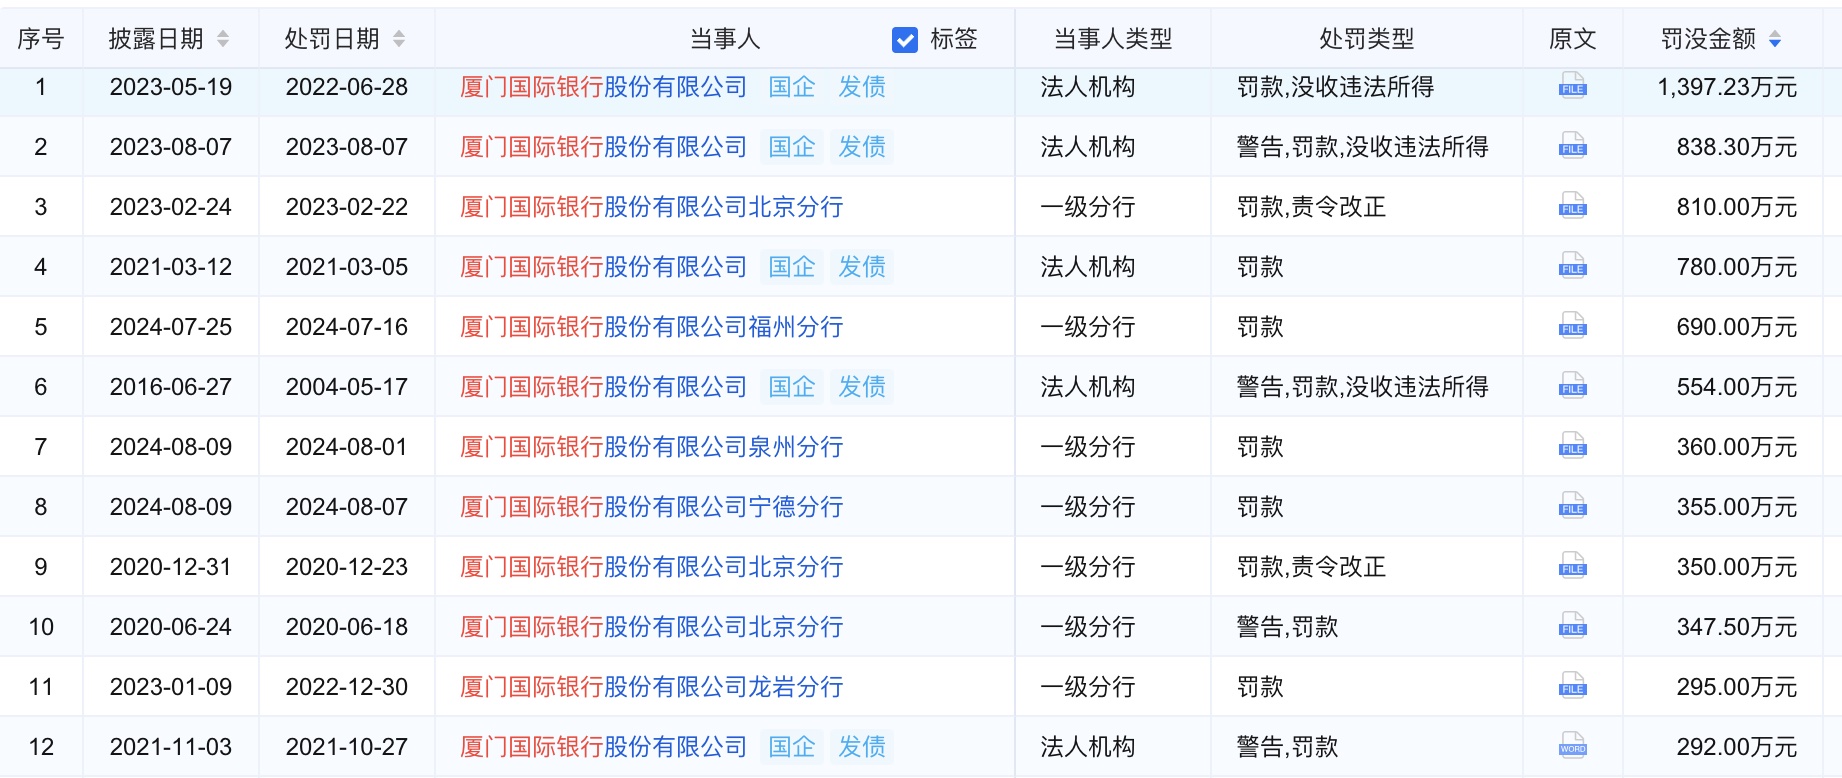Open the 龙岩分行 party link
Screen dimensions: 1842x778
point(651,687)
